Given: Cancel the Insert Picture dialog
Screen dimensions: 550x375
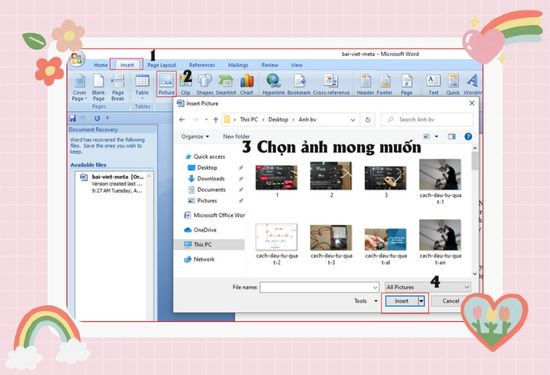Looking at the screenshot, I should pyautogui.click(x=451, y=301).
